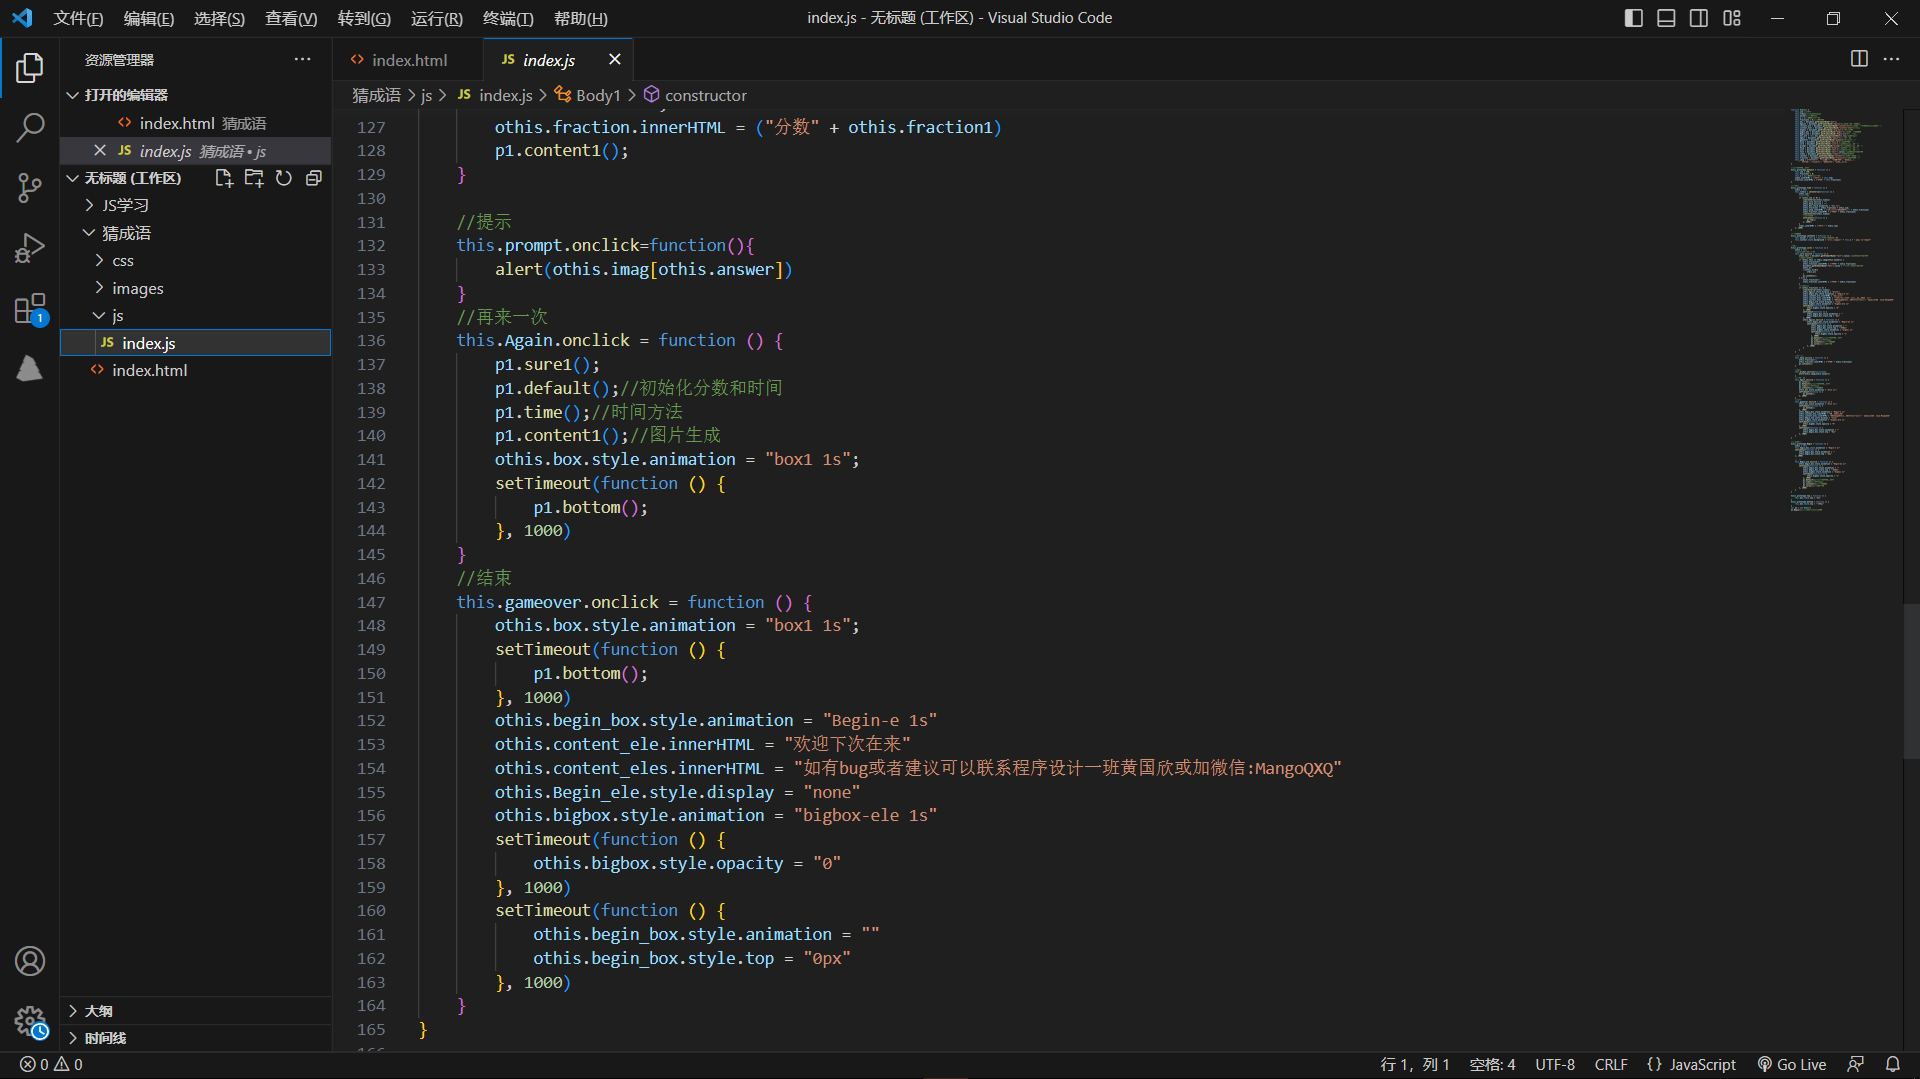Click the editor vertical scrollbar thumb
This screenshot has height=1079, width=1920.
coord(1911,680)
